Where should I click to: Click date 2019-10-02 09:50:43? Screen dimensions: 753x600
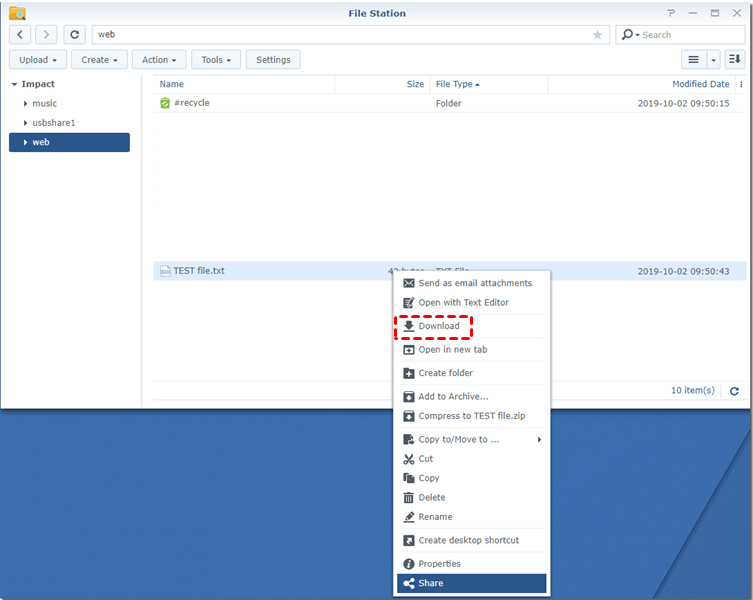click(683, 271)
